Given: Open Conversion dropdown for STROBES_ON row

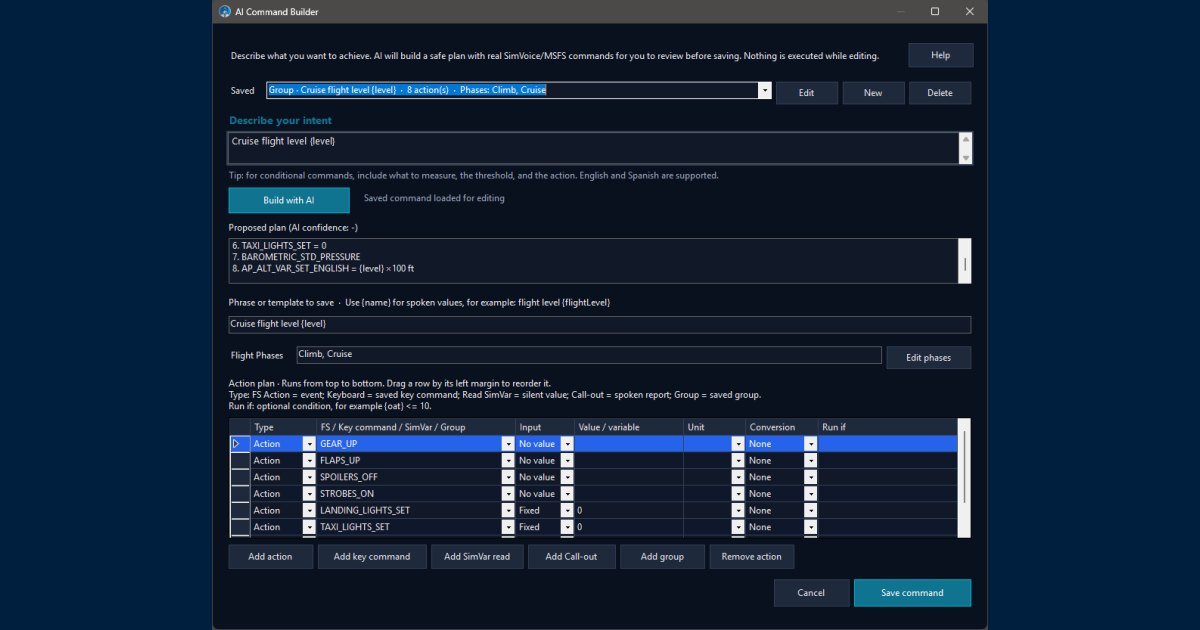Looking at the screenshot, I should (811, 494).
